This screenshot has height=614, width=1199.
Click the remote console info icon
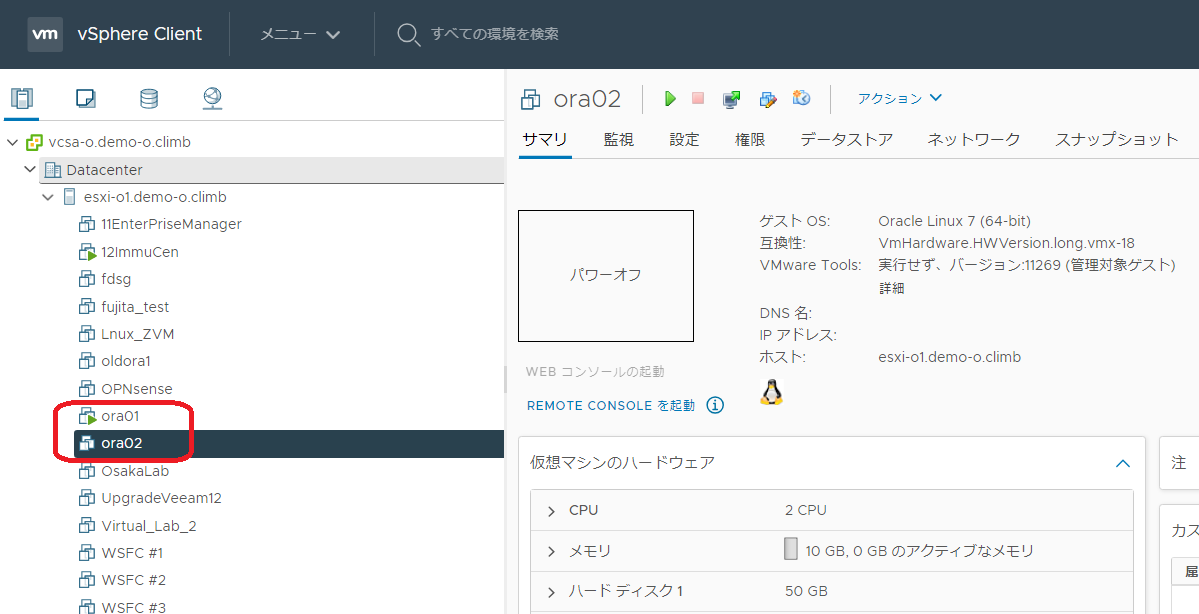point(715,405)
